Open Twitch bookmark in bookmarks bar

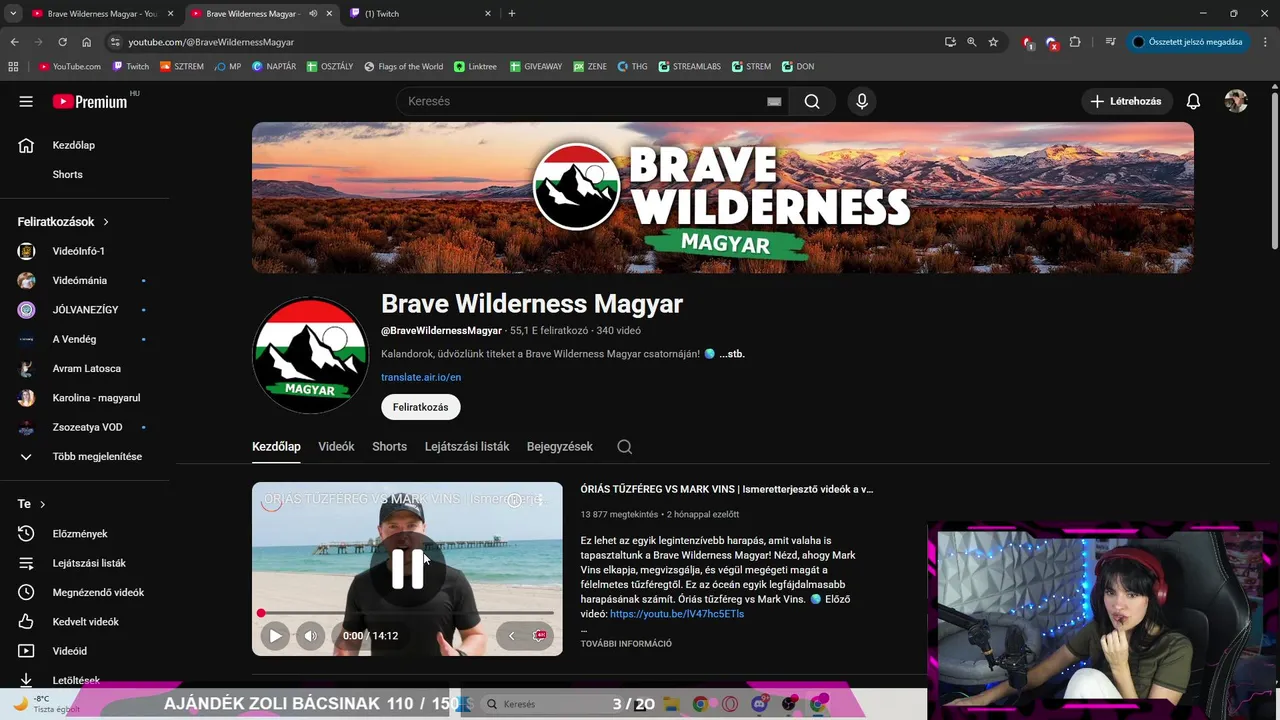[130, 66]
